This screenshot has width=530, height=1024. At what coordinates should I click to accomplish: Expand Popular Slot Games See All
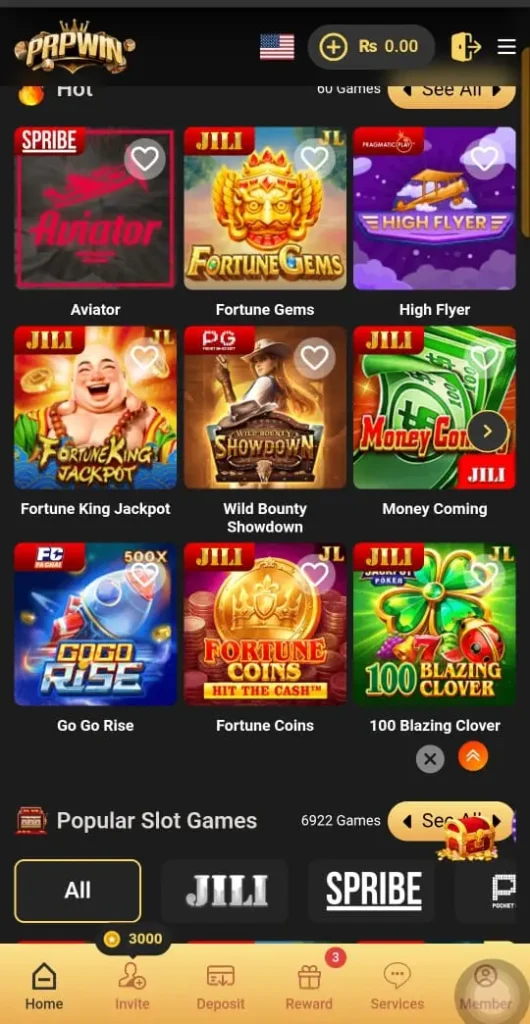(x=452, y=821)
